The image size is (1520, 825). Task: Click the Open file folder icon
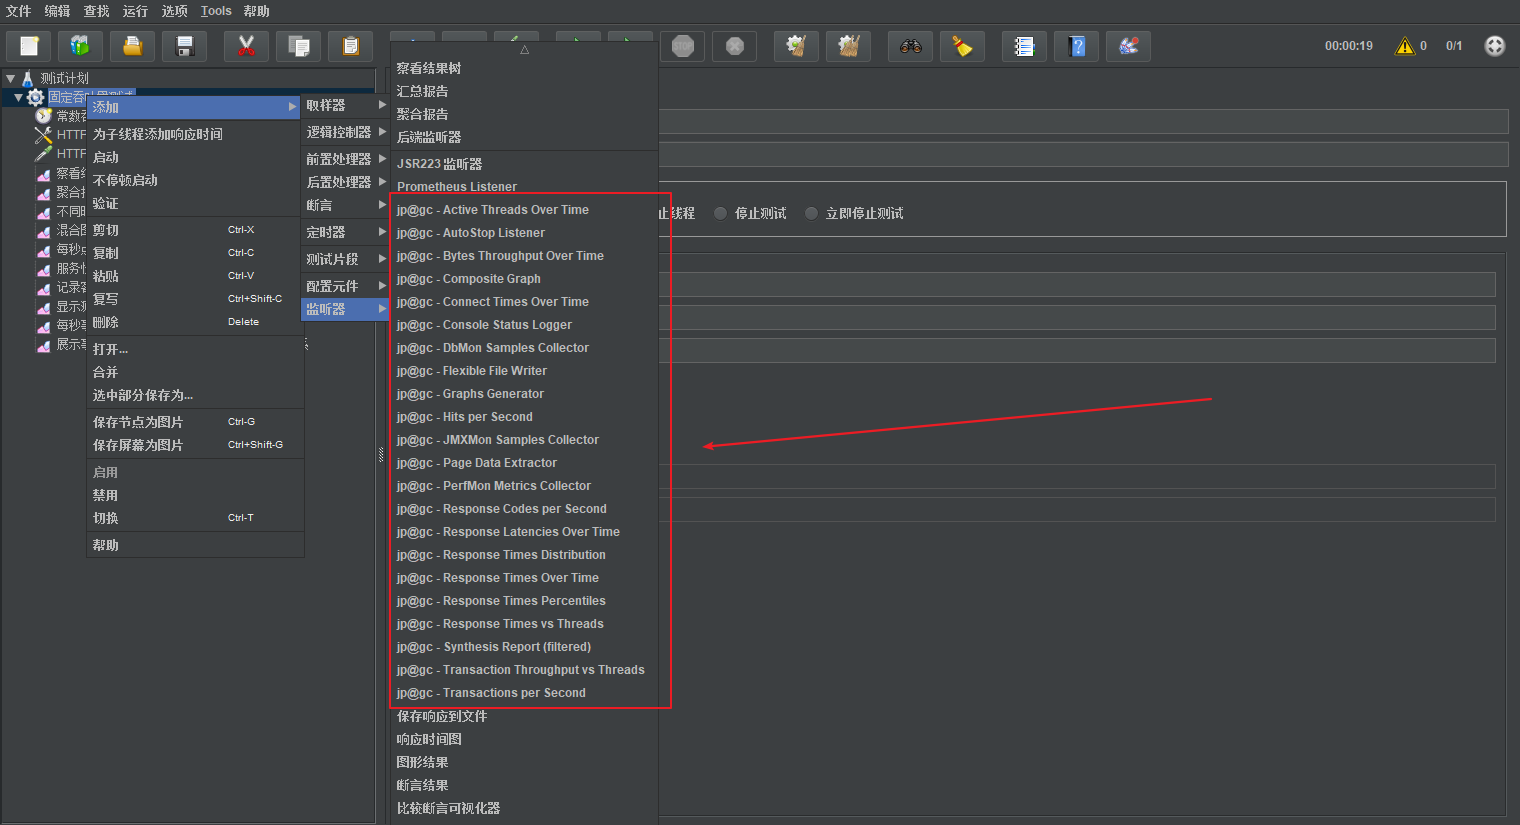[x=133, y=46]
